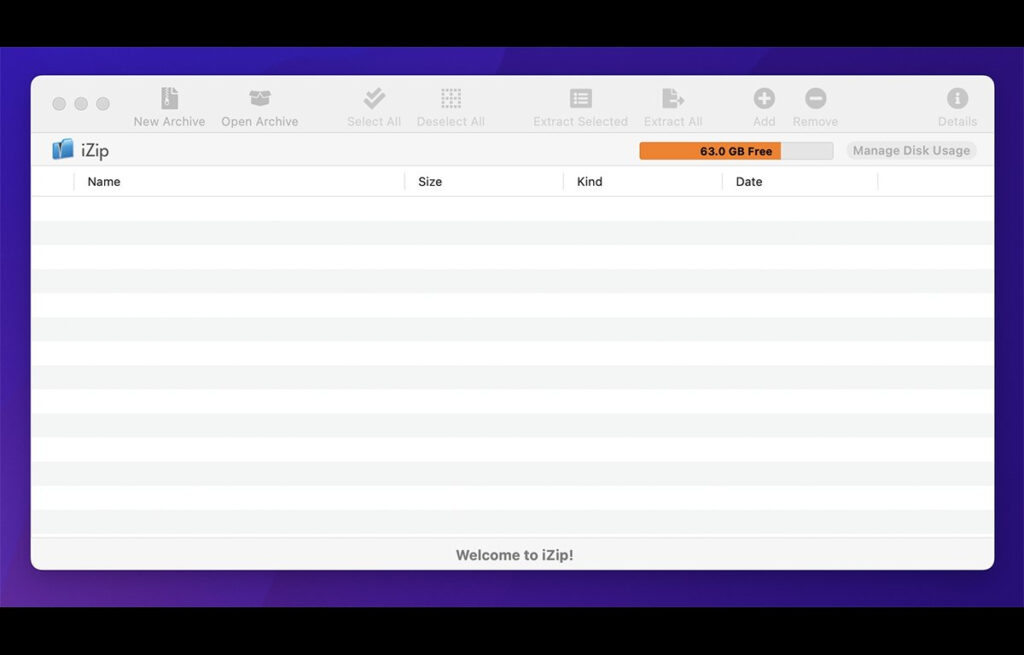Show file info with Details icon
The image size is (1024, 655).
957,99
